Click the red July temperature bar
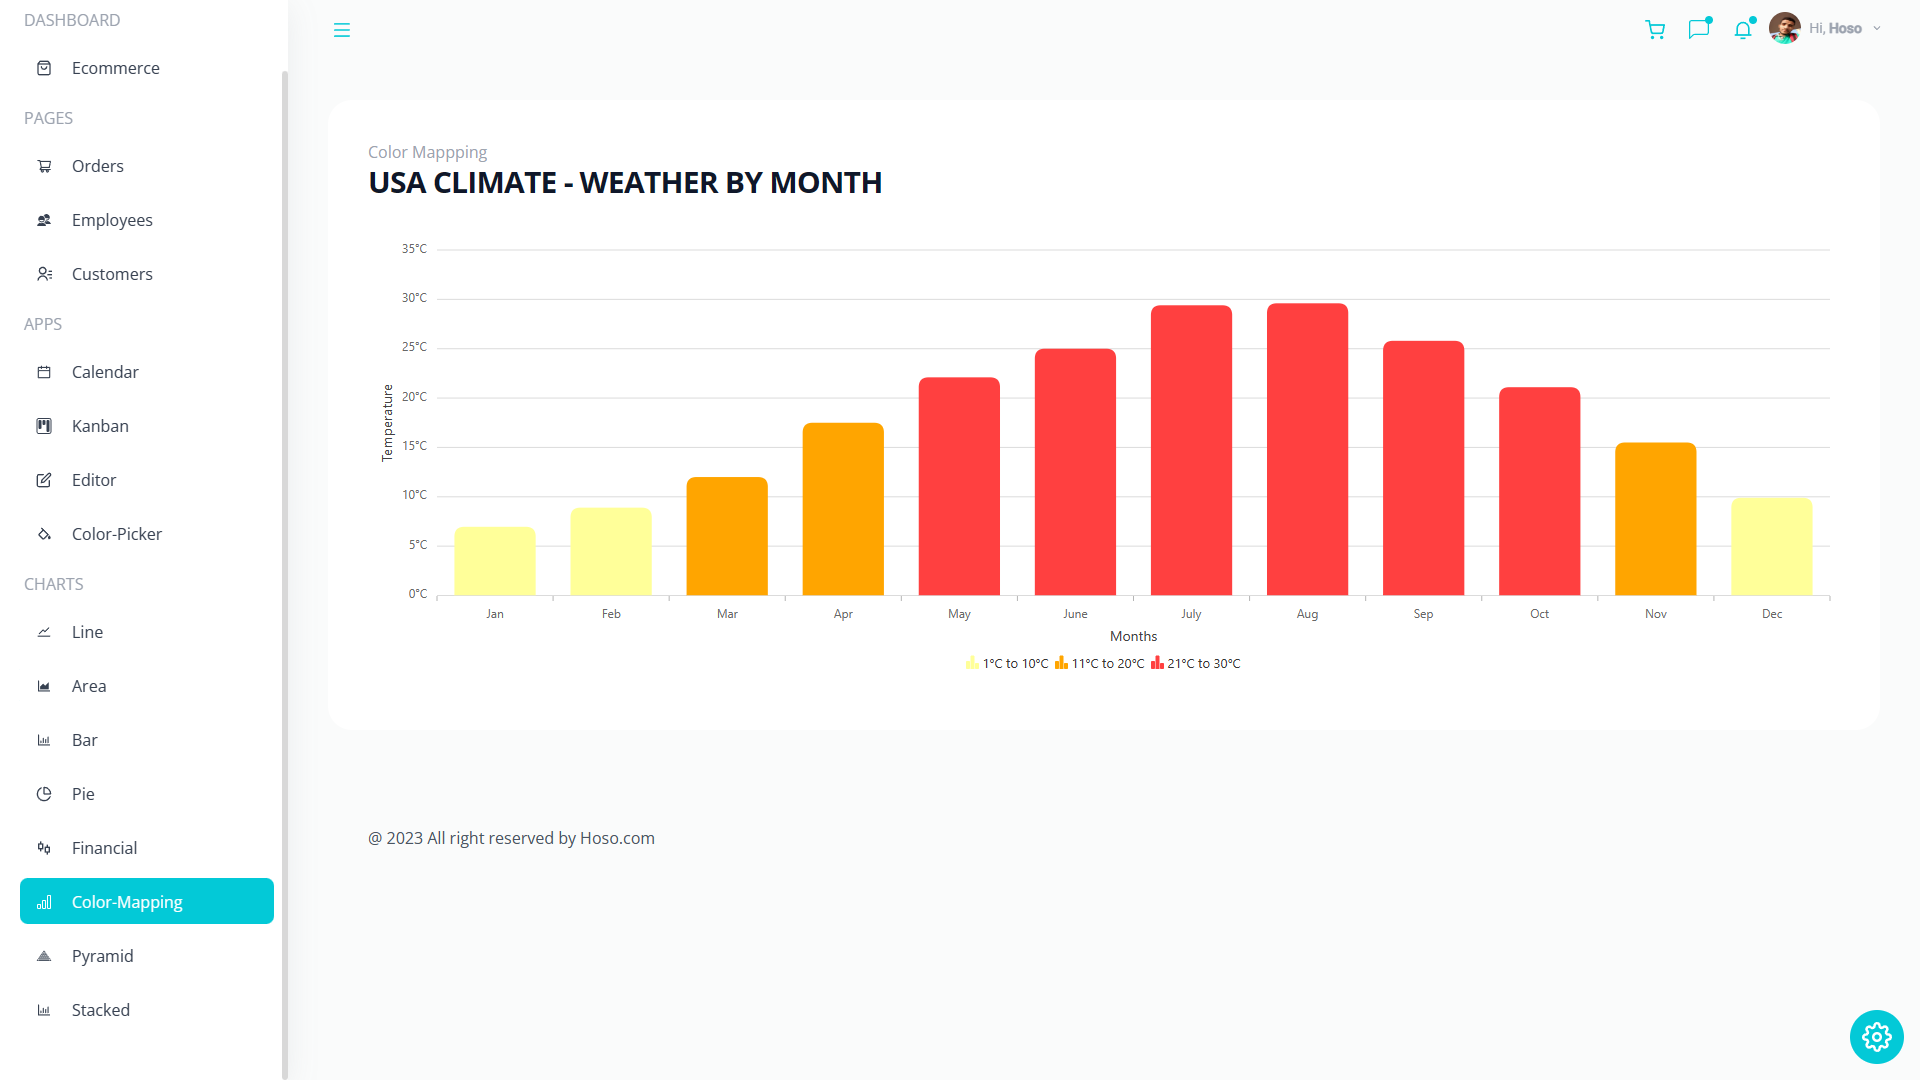1920x1080 pixels. point(1191,450)
